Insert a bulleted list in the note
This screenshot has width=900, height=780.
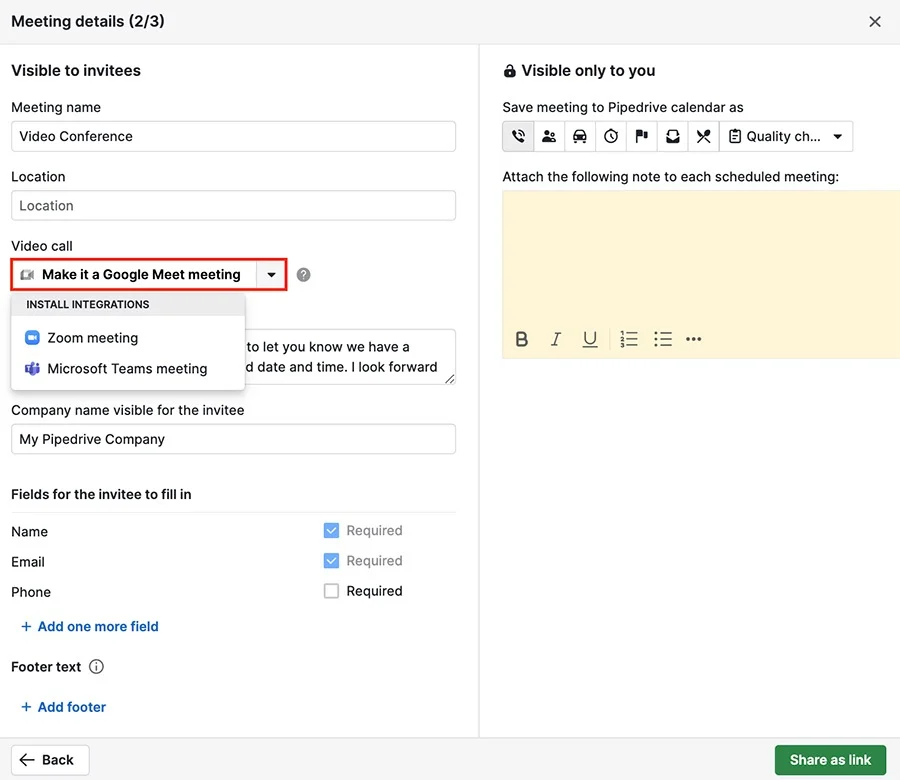click(662, 339)
